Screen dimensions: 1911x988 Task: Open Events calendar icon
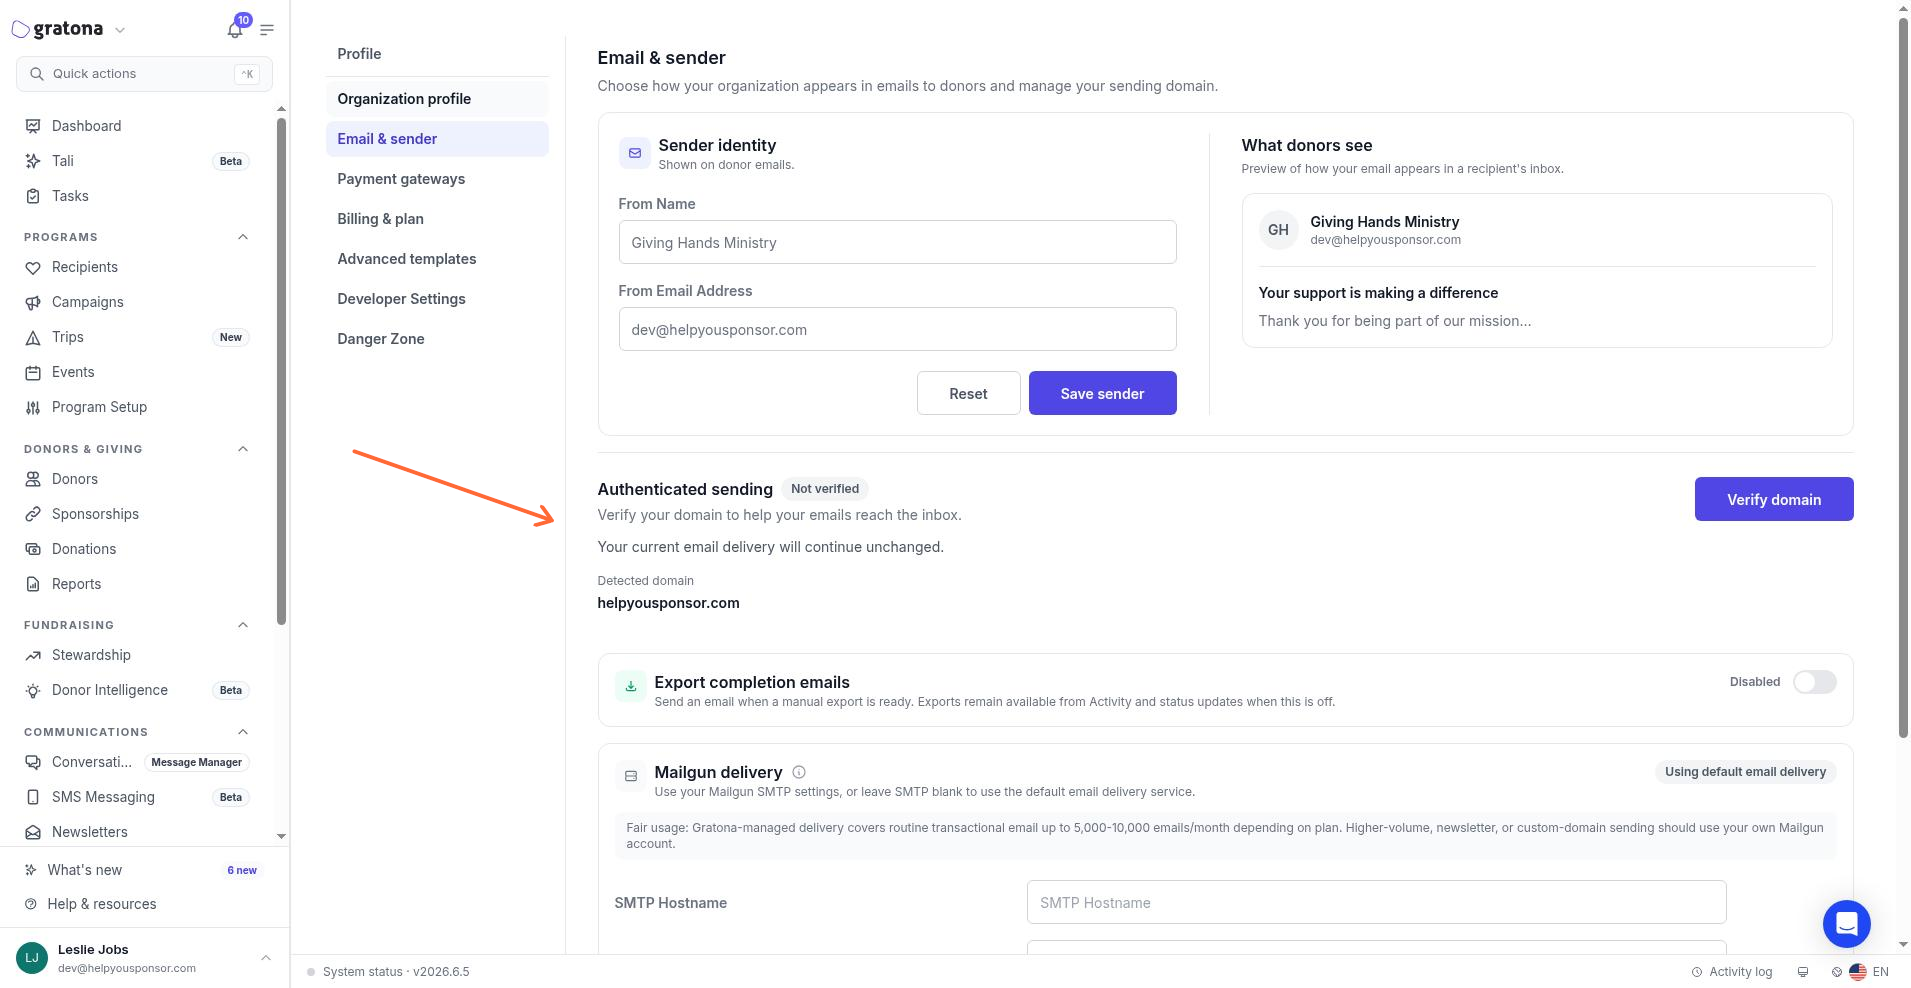[33, 372]
